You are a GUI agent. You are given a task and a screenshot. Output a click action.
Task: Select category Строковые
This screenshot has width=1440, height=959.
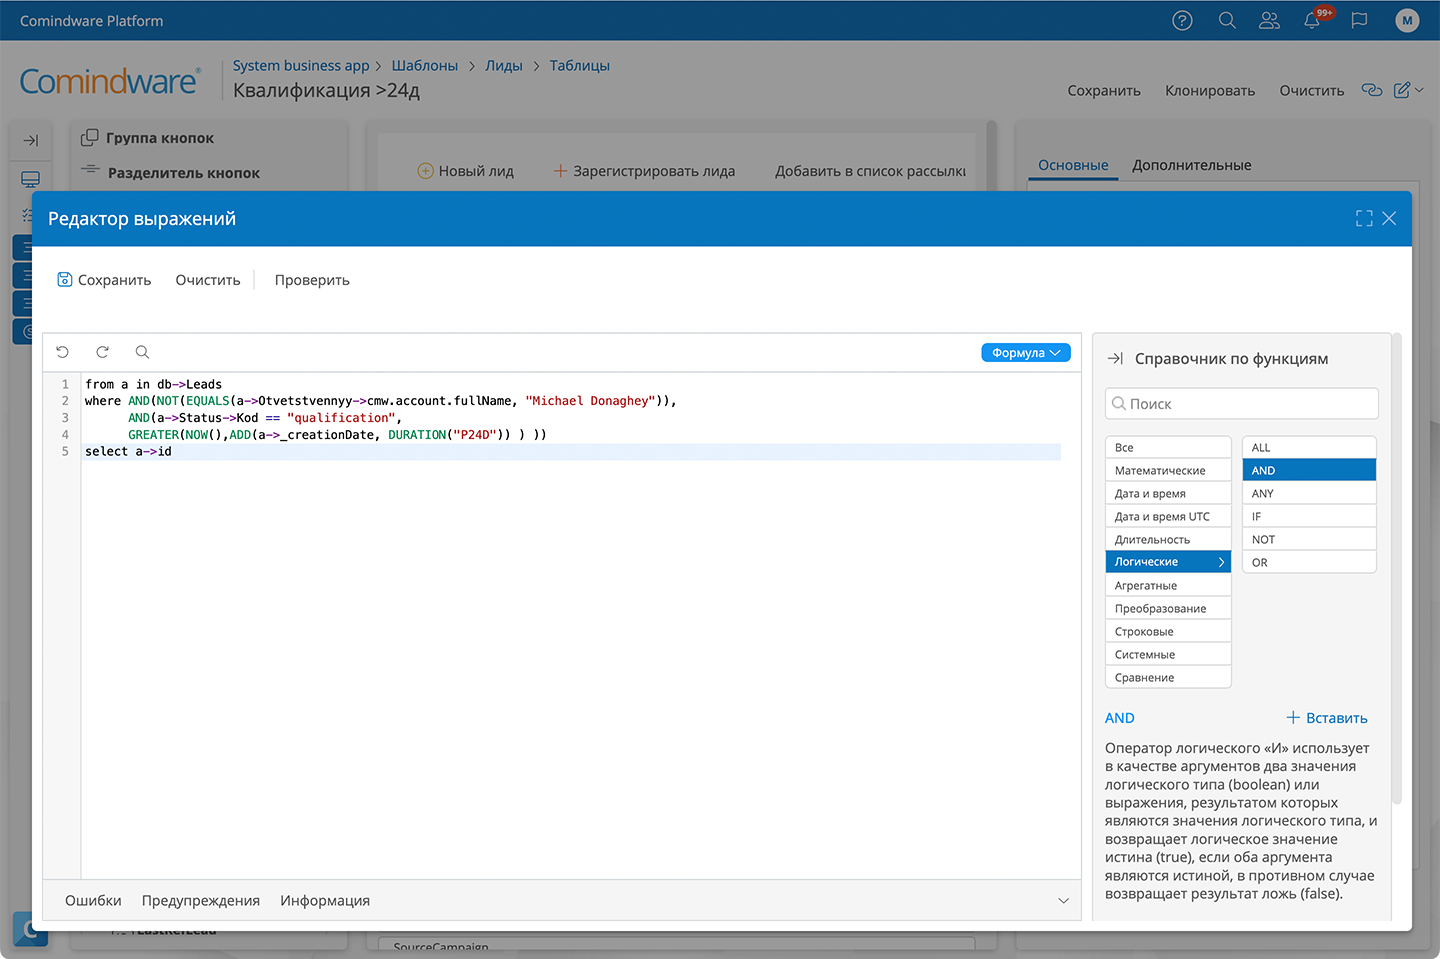[1168, 631]
